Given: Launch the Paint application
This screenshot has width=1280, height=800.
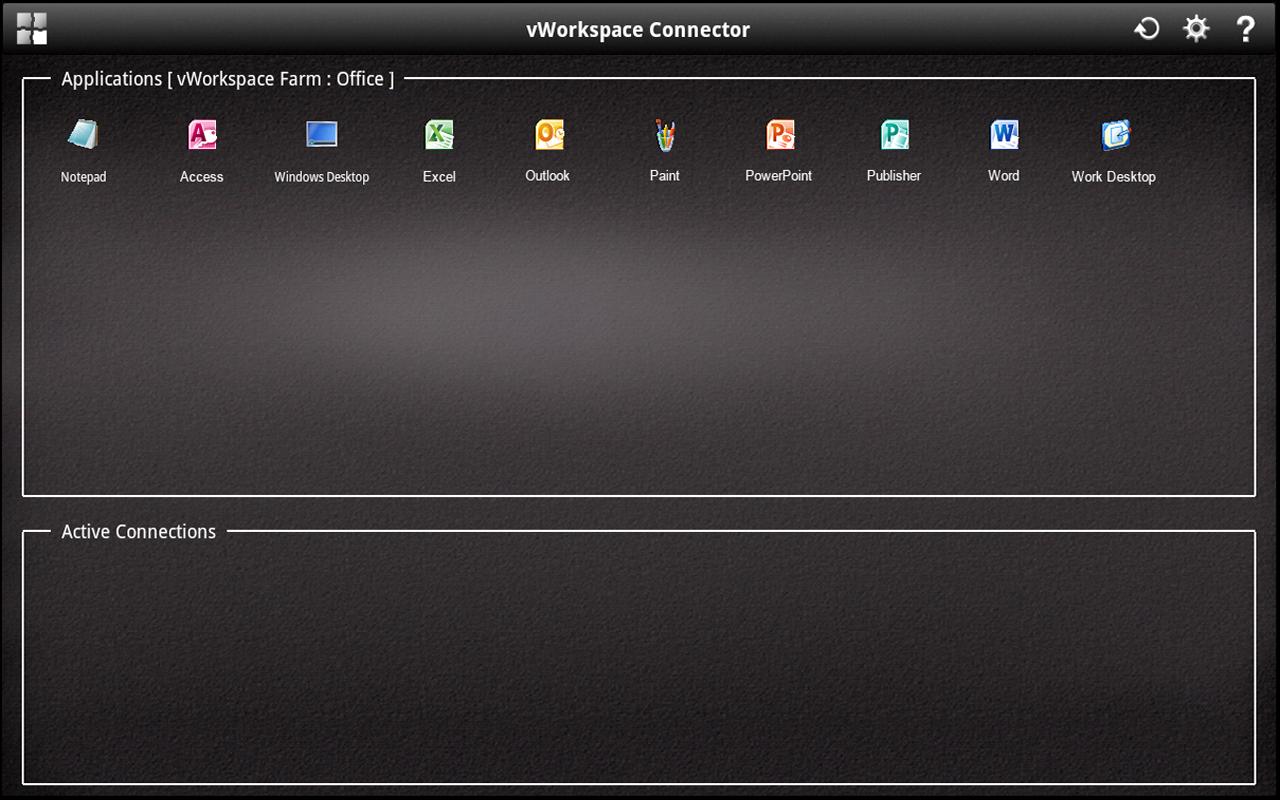Looking at the screenshot, I should click(x=664, y=135).
